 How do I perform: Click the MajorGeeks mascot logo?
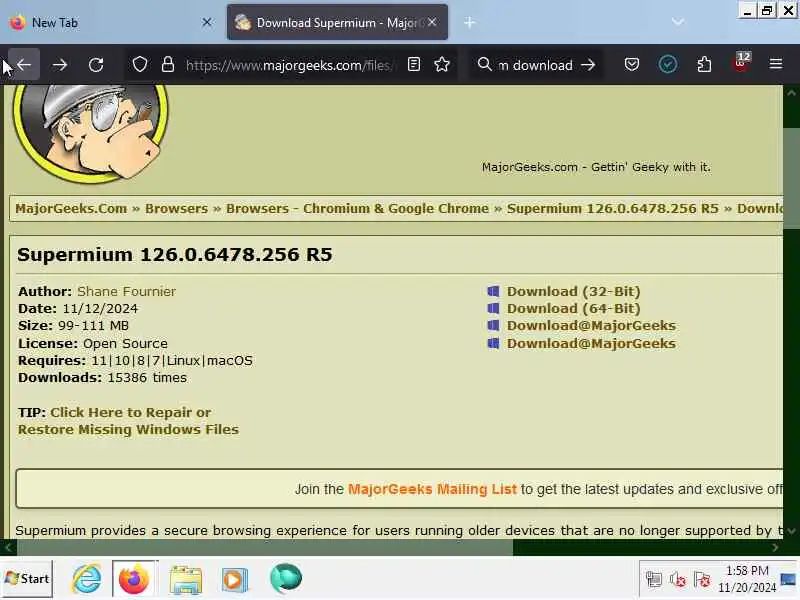pos(91,133)
